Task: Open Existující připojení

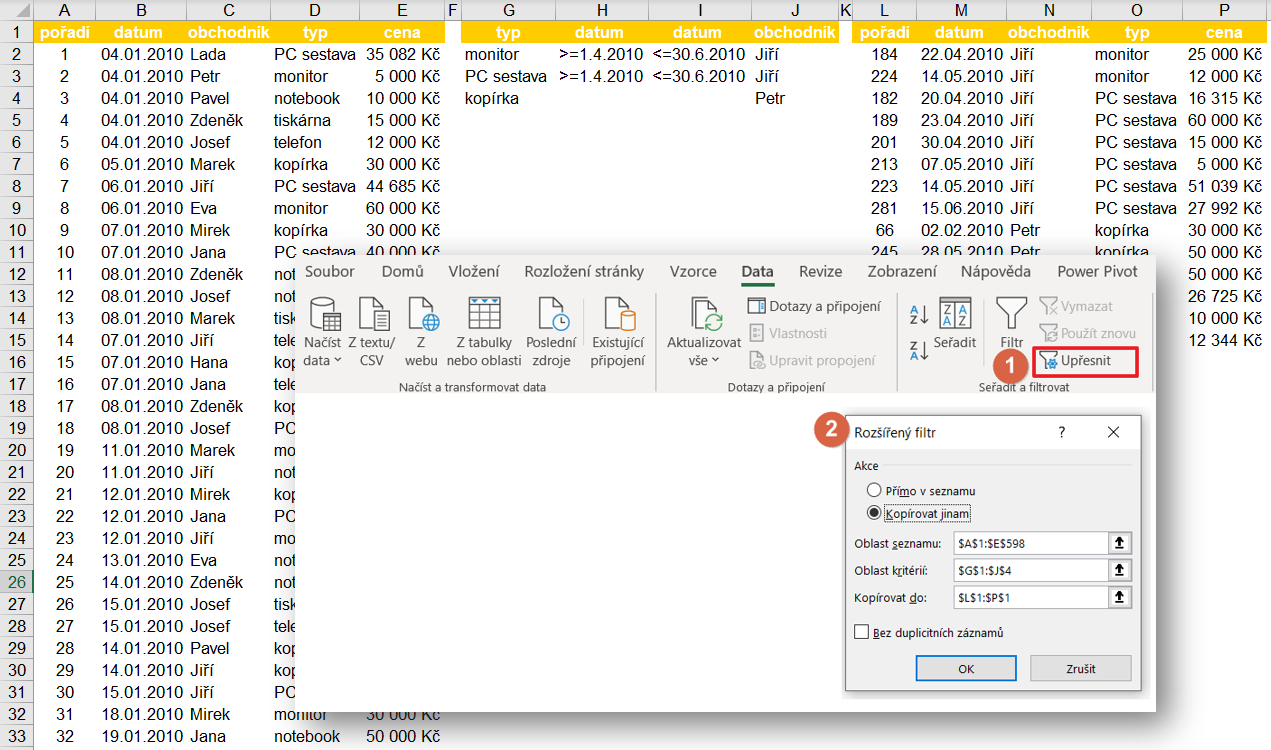Action: [x=617, y=316]
